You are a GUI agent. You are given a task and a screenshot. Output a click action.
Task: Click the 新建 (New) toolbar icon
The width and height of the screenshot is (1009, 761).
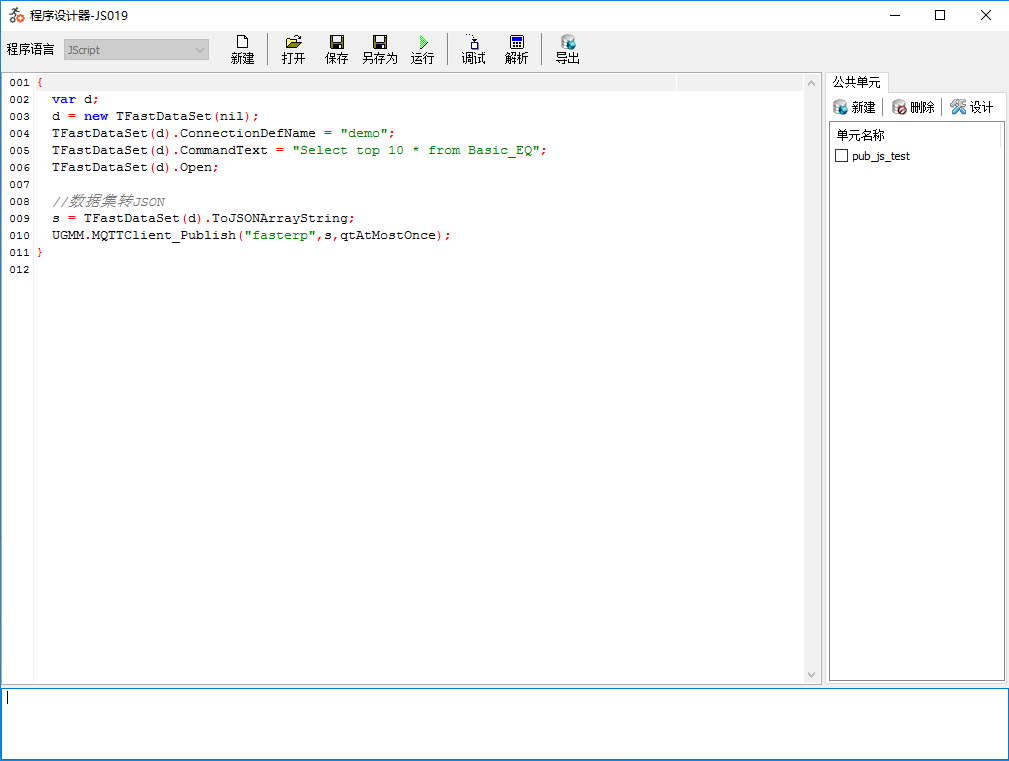(242, 50)
